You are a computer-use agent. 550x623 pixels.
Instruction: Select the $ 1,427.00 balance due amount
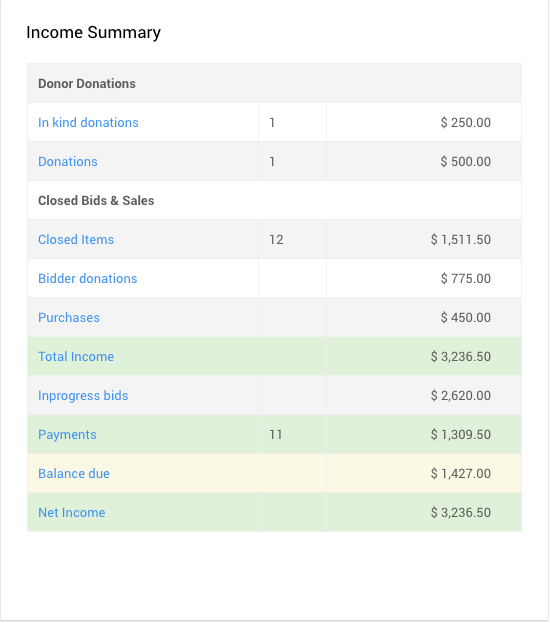(x=461, y=474)
